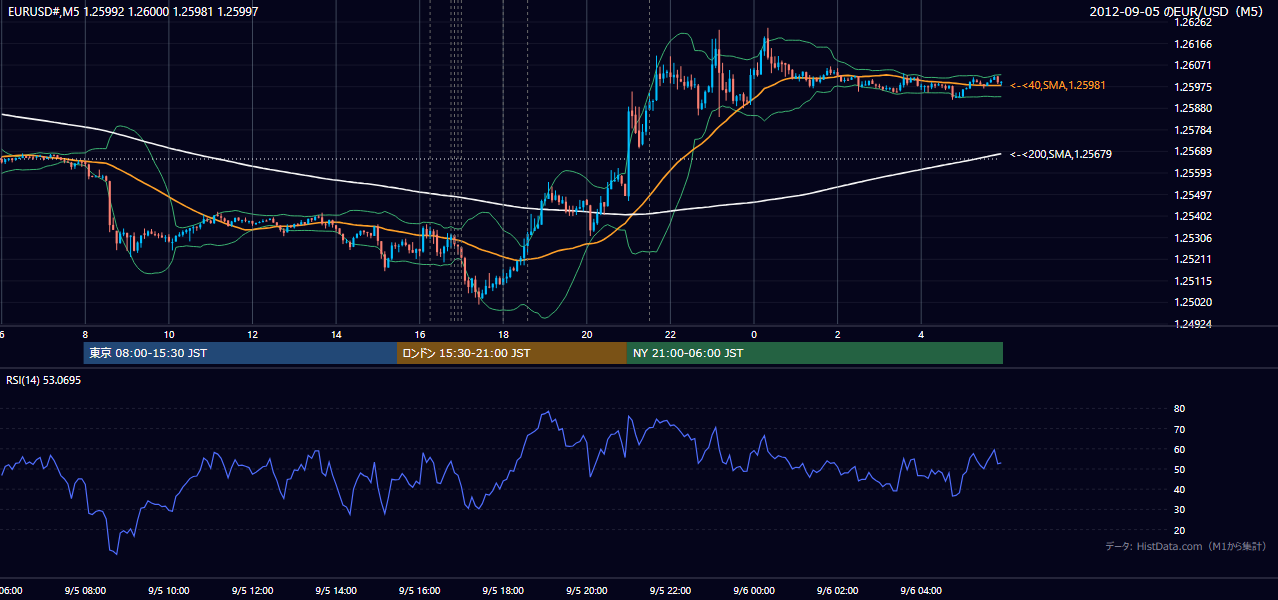The width and height of the screenshot is (1278, 600).
Task: Click hour label 20 under the price chart
Action: pyautogui.click(x=587, y=334)
